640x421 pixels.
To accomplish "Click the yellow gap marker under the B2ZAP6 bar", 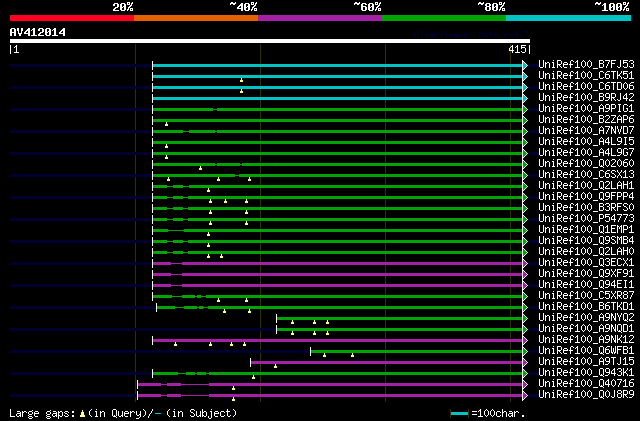I will [167, 124].
